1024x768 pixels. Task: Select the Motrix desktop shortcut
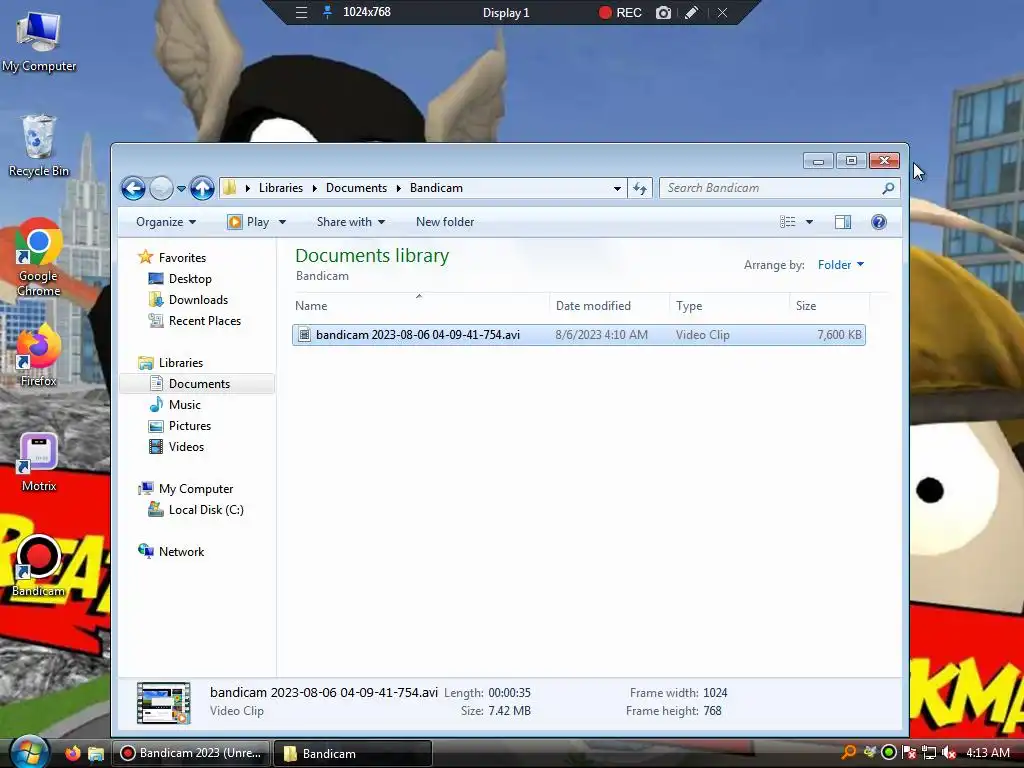pyautogui.click(x=39, y=462)
